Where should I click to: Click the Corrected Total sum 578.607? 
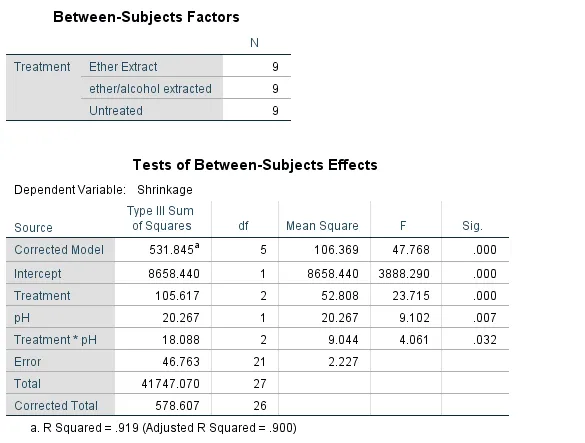pos(177,406)
